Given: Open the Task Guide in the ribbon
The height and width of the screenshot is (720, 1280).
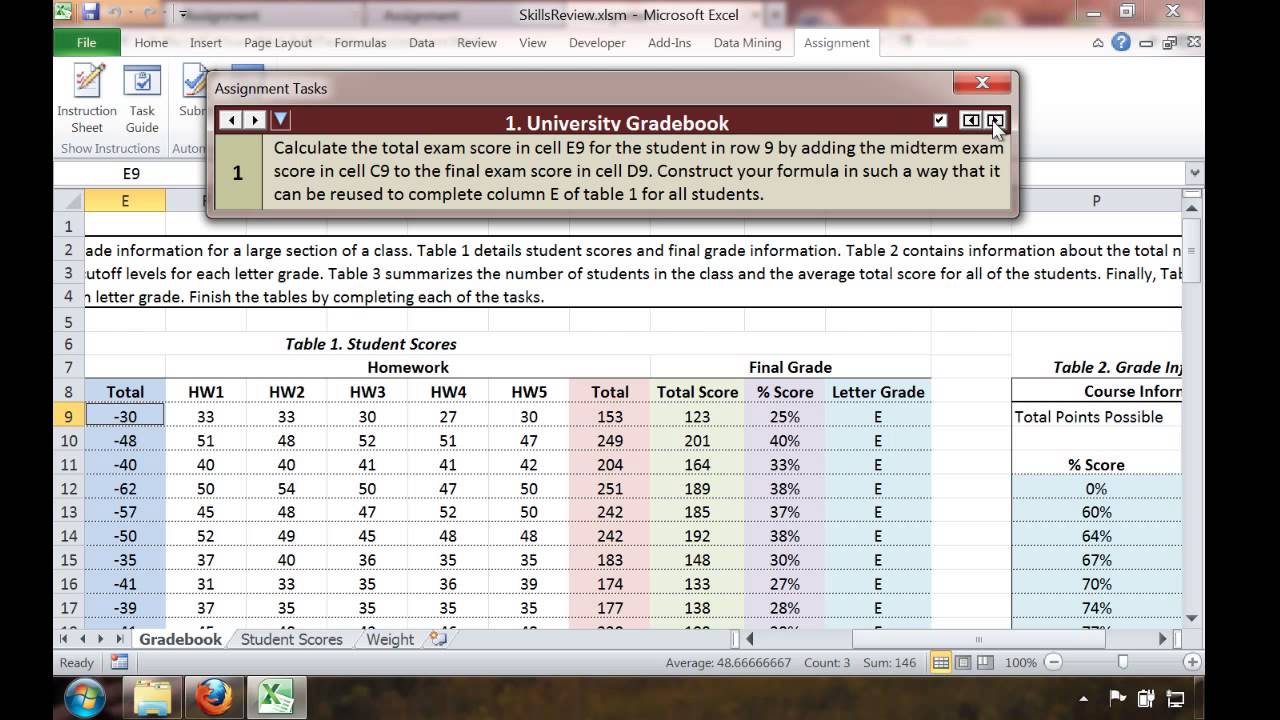Looking at the screenshot, I should pyautogui.click(x=142, y=99).
